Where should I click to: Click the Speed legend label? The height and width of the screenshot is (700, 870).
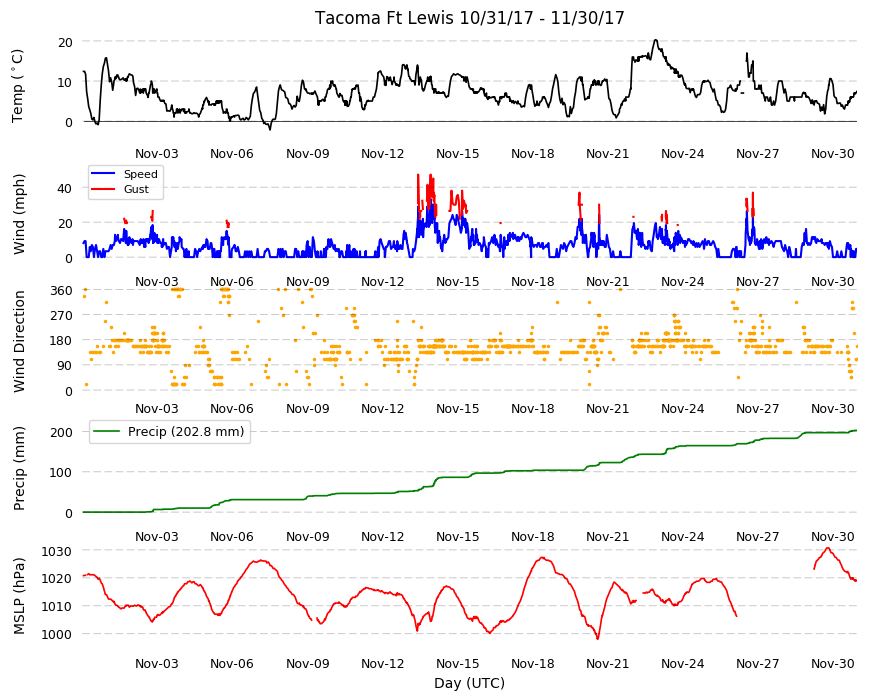tap(140, 174)
